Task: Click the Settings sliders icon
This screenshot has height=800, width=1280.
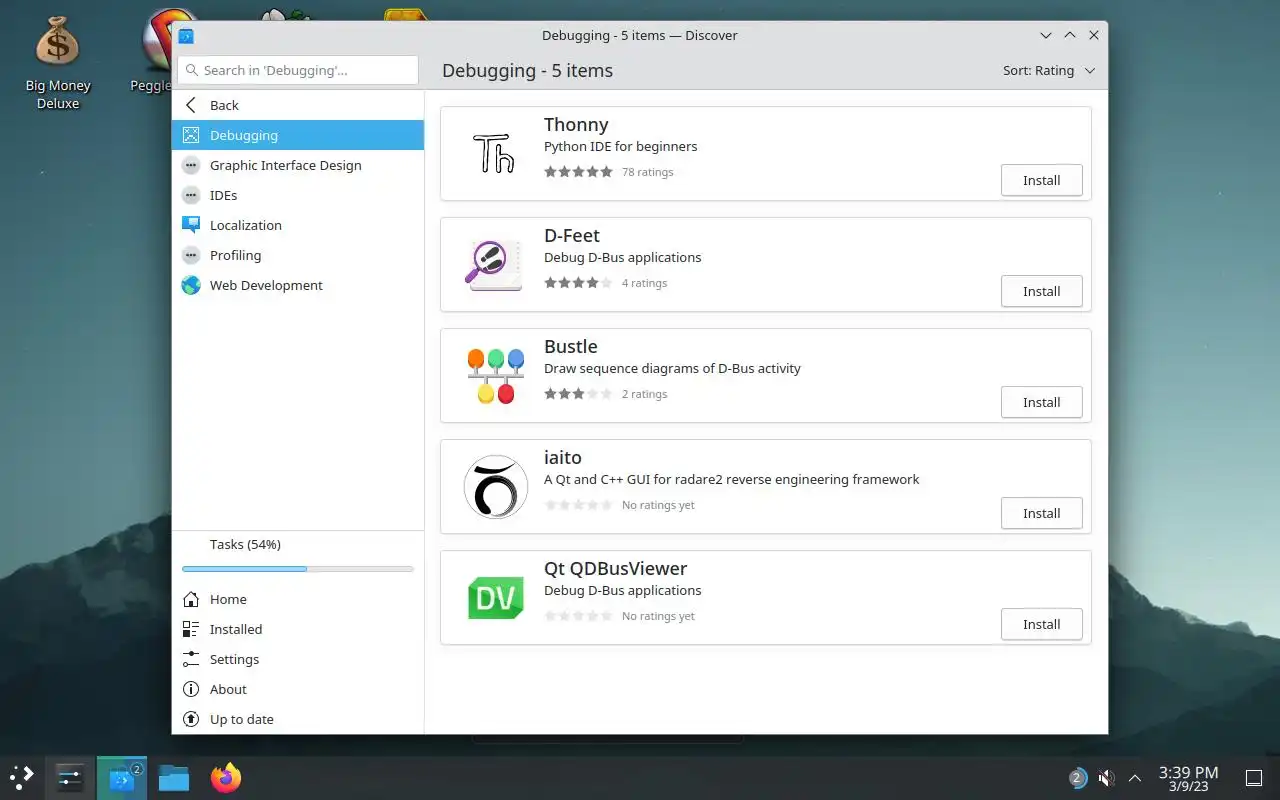Action: coord(191,659)
